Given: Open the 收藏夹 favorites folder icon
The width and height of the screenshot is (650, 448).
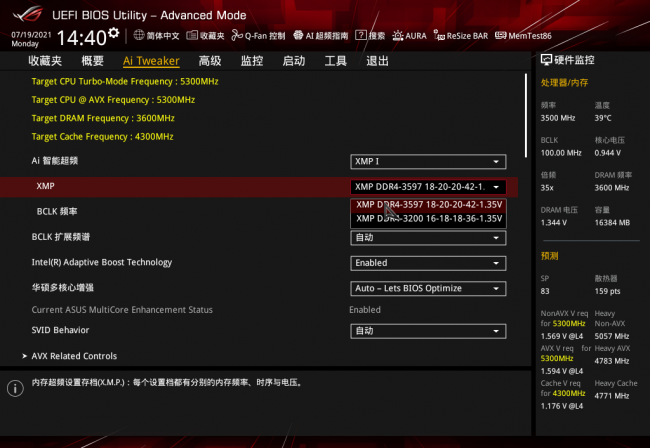Looking at the screenshot, I should coord(192,36).
